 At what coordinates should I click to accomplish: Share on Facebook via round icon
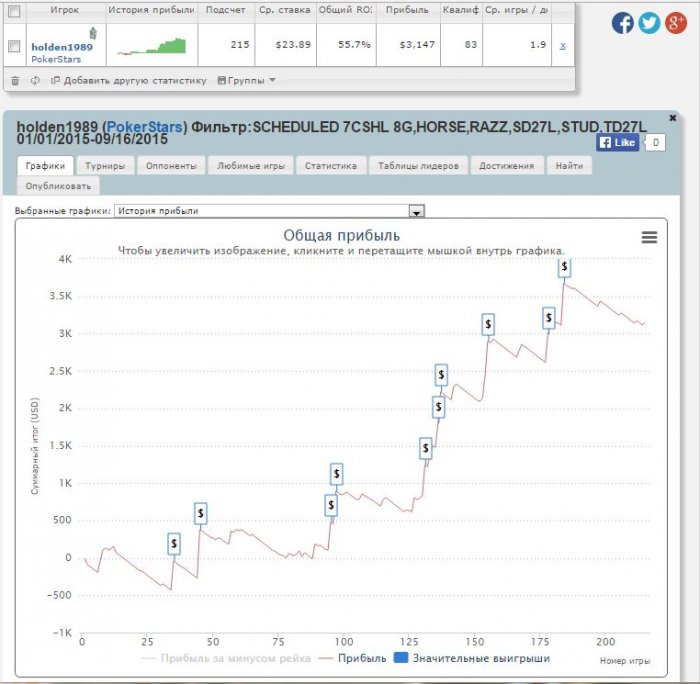(x=622, y=23)
